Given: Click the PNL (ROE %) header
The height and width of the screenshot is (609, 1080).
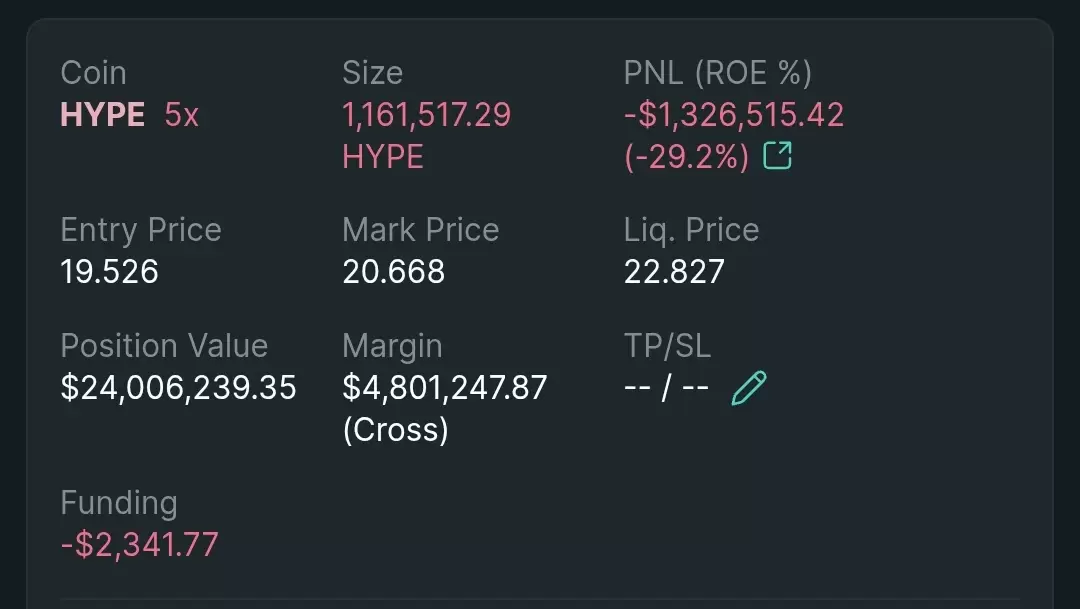Looking at the screenshot, I should [x=718, y=73].
